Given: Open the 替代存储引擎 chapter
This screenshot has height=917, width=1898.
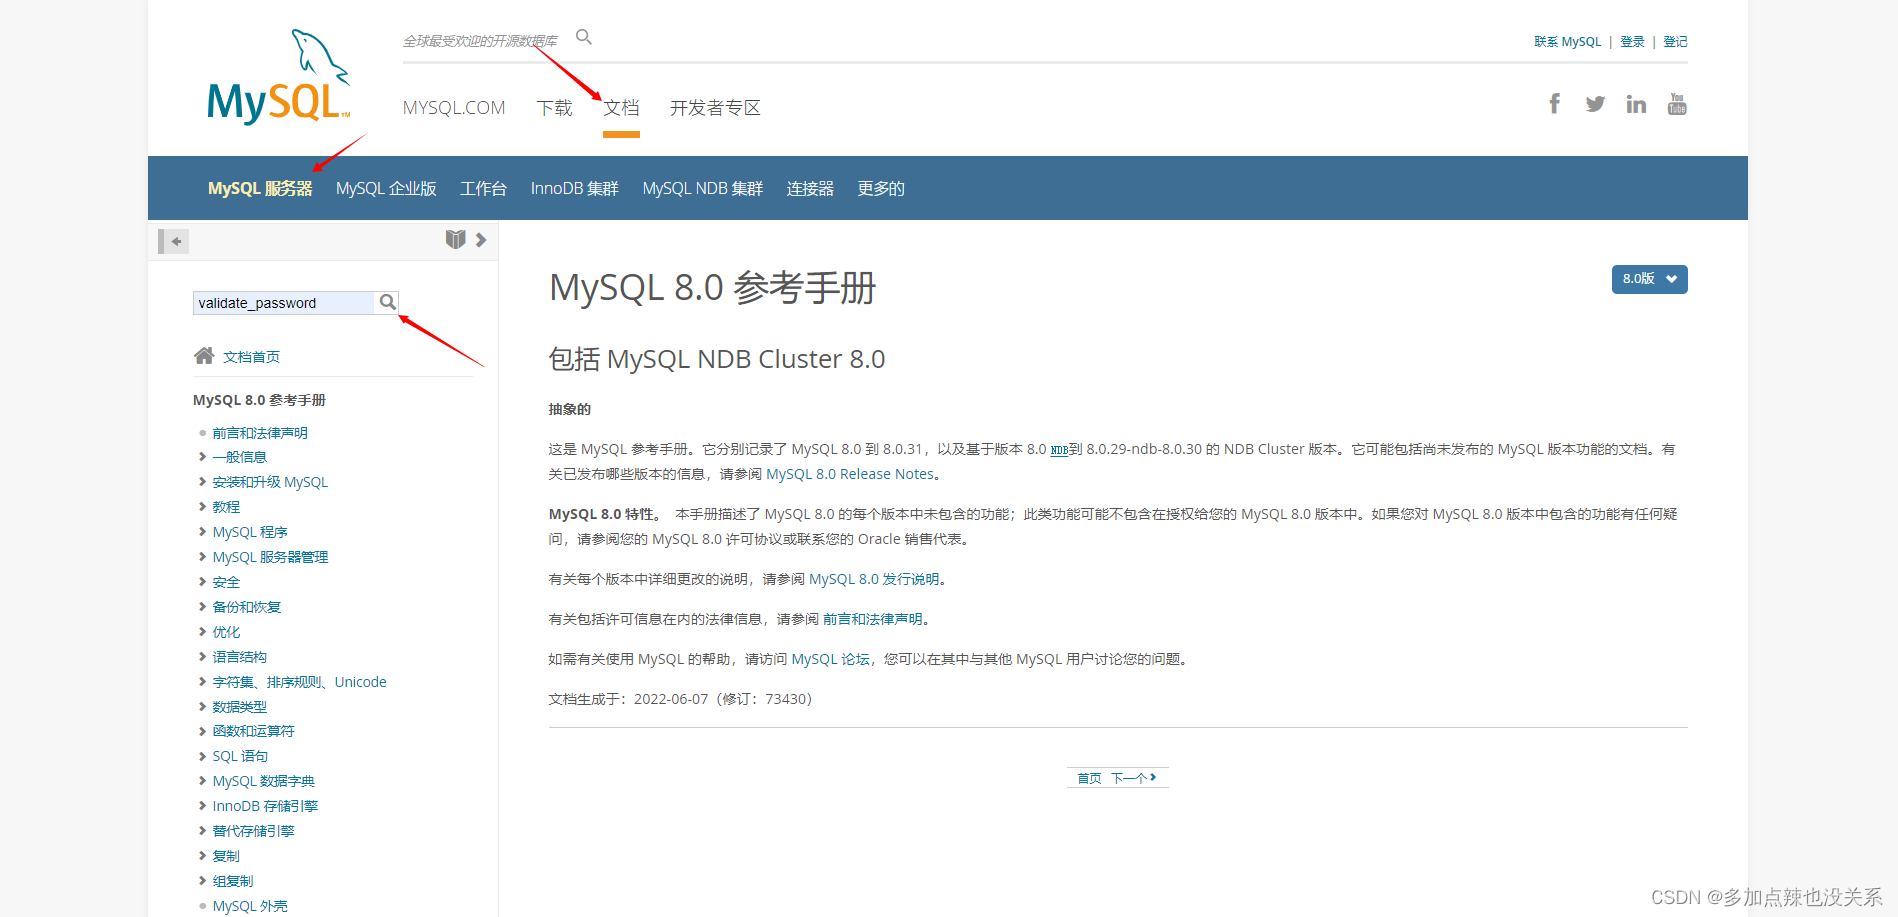Looking at the screenshot, I should [253, 831].
